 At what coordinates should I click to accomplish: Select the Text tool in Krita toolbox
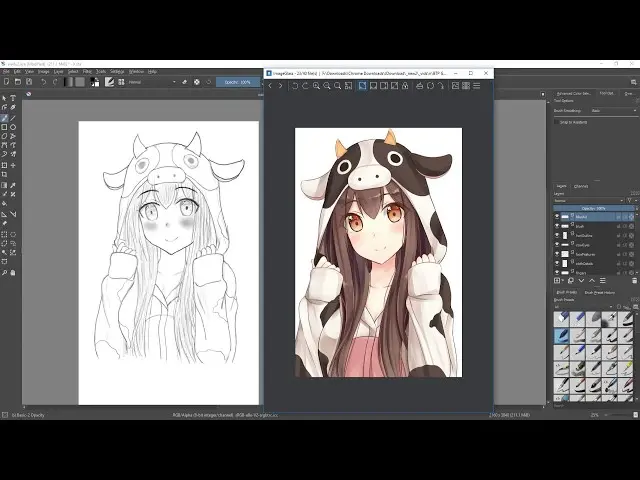13,98
